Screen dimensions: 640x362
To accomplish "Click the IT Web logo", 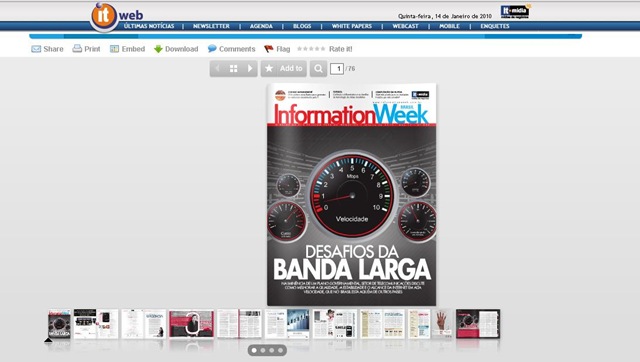I will (117, 16).
